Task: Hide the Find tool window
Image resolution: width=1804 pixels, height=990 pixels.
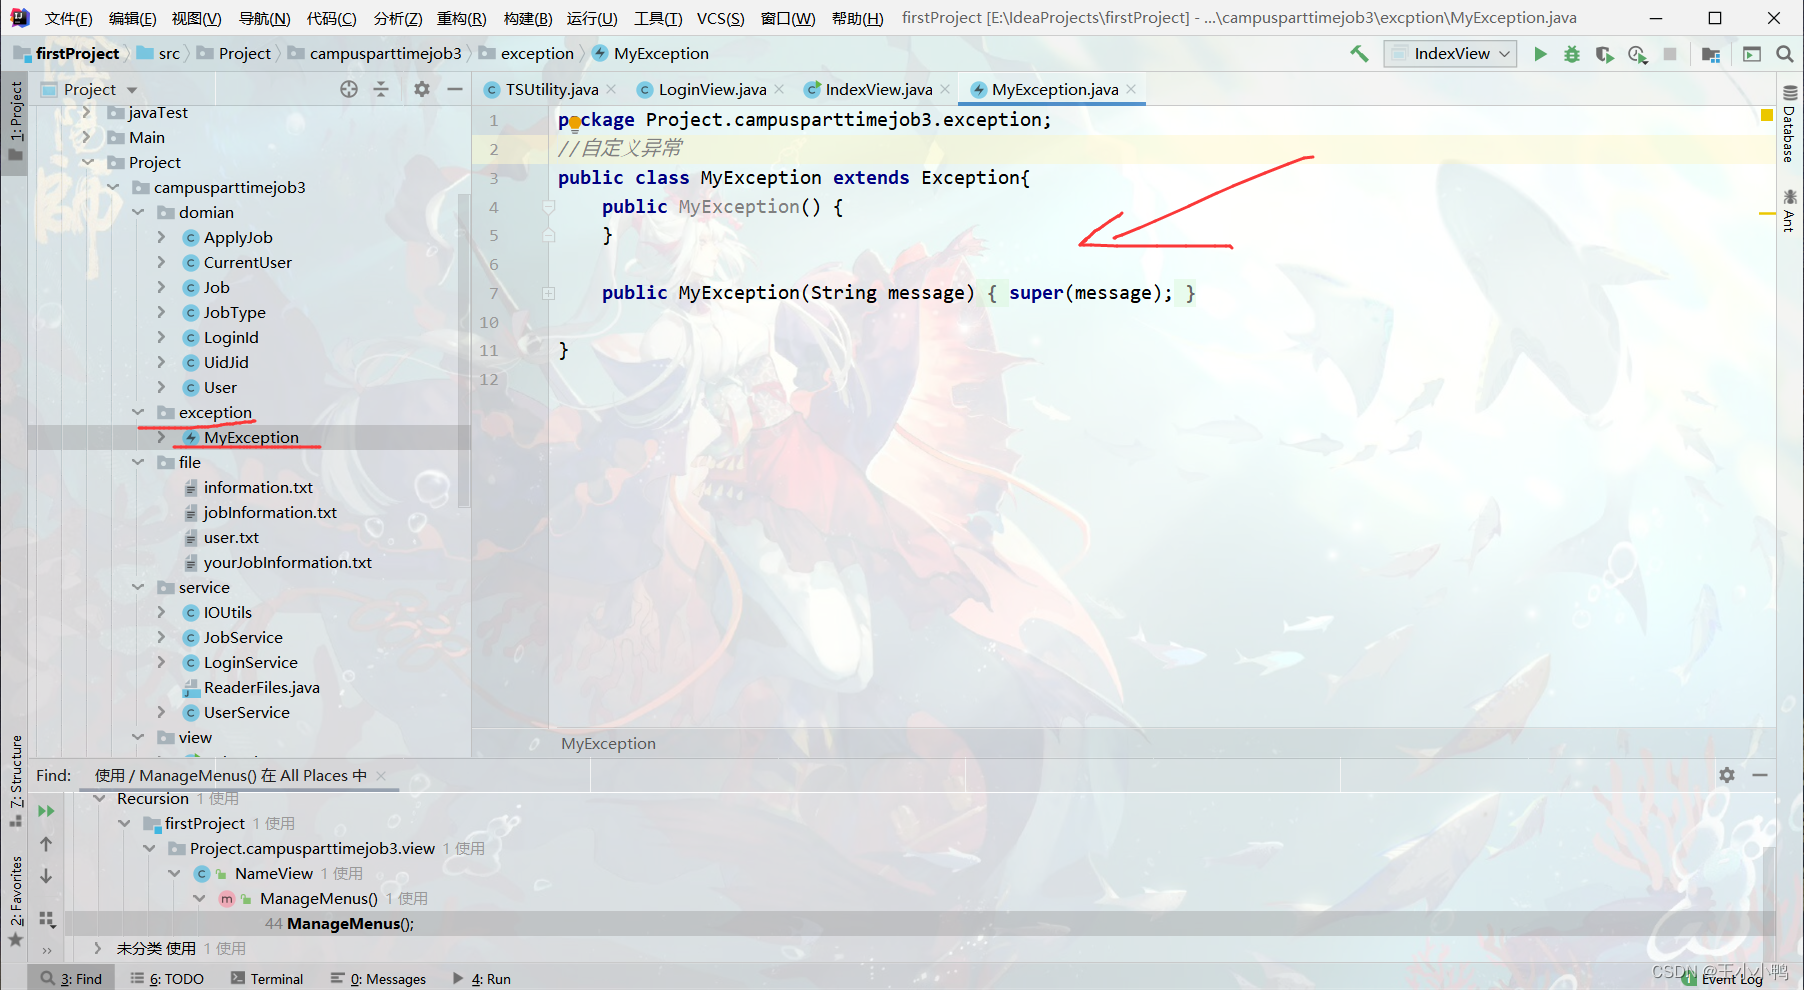Action: pyautogui.click(x=1760, y=775)
